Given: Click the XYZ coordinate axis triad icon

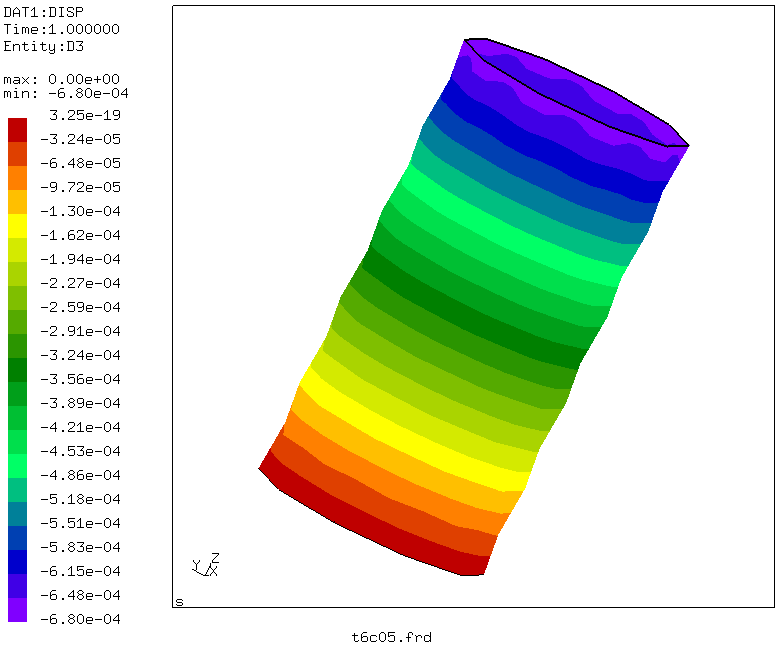Looking at the screenshot, I should 206,565.
